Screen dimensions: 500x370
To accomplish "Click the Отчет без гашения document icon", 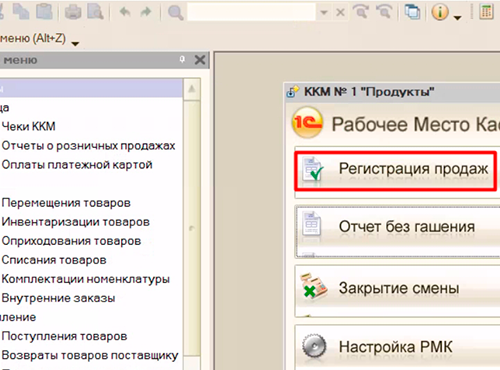I will [x=311, y=224].
